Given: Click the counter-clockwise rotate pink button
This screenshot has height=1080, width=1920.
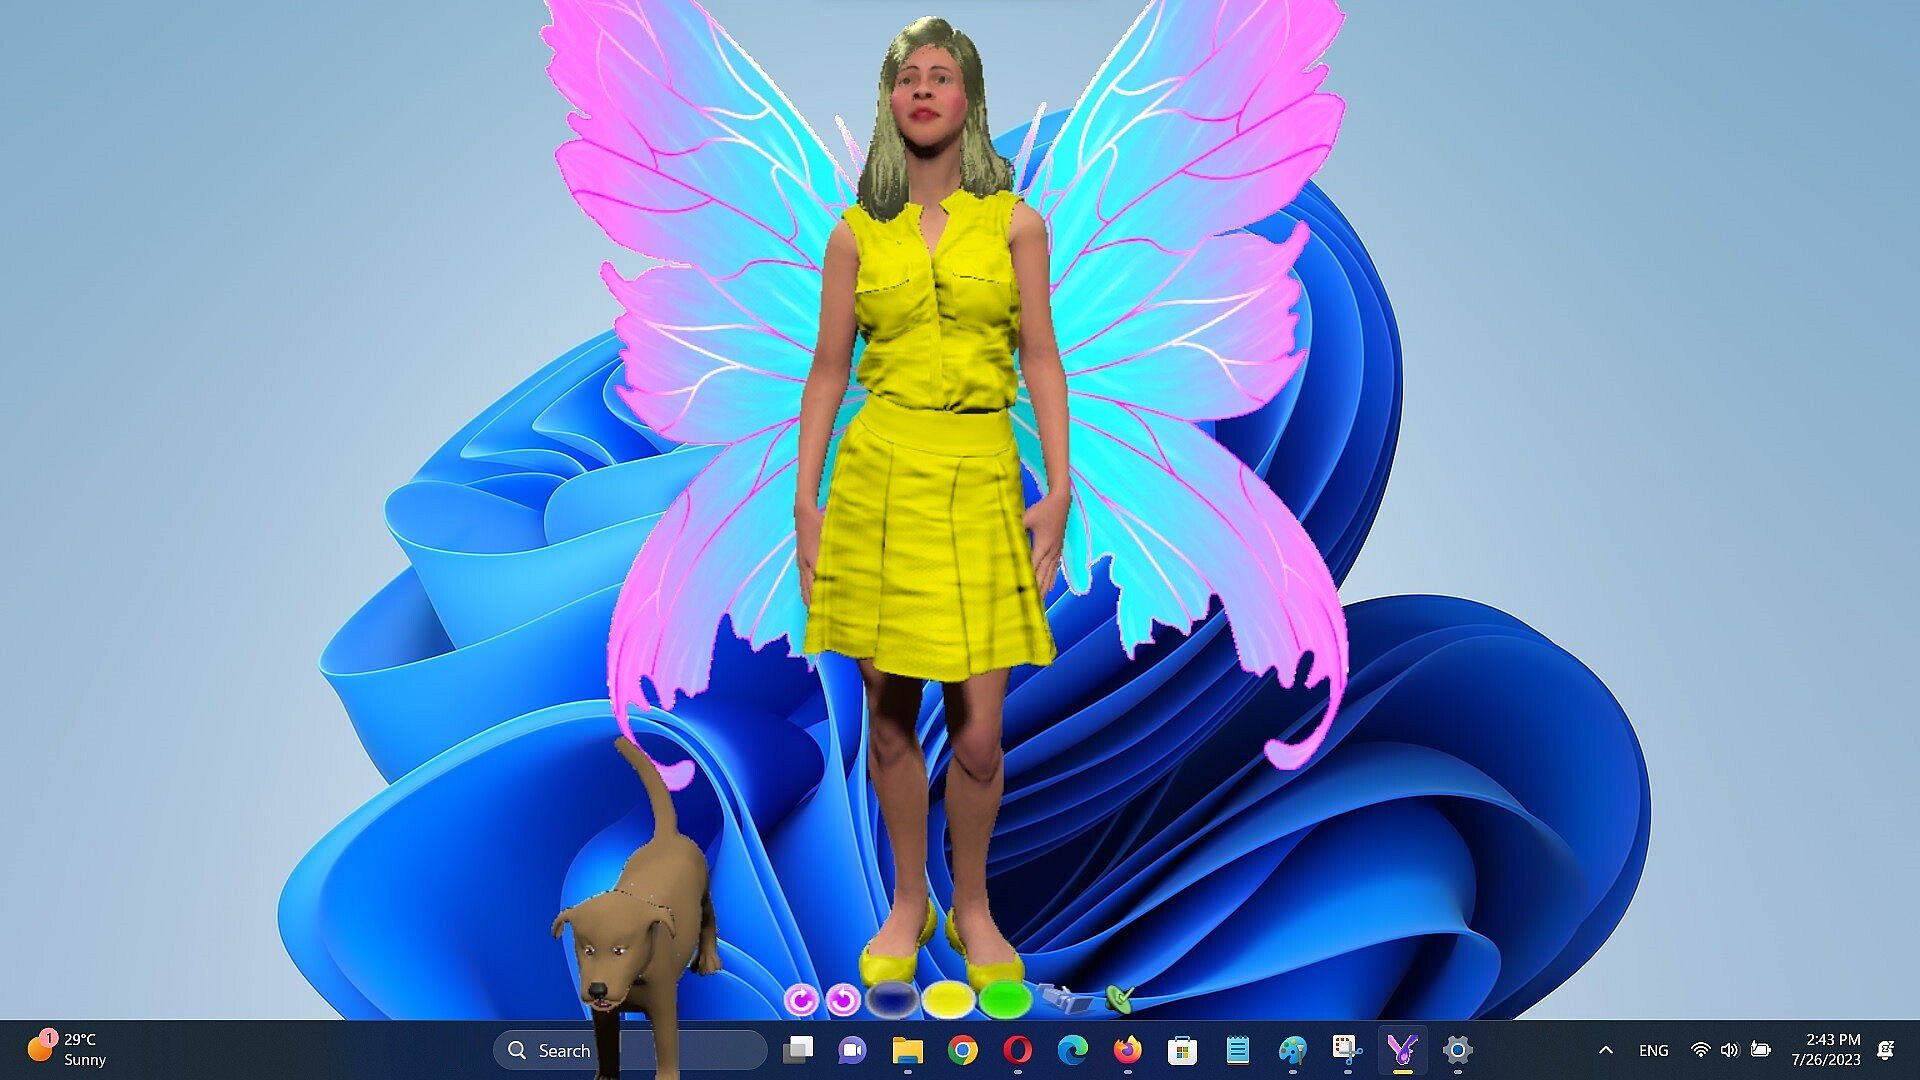Looking at the screenshot, I should 843,999.
